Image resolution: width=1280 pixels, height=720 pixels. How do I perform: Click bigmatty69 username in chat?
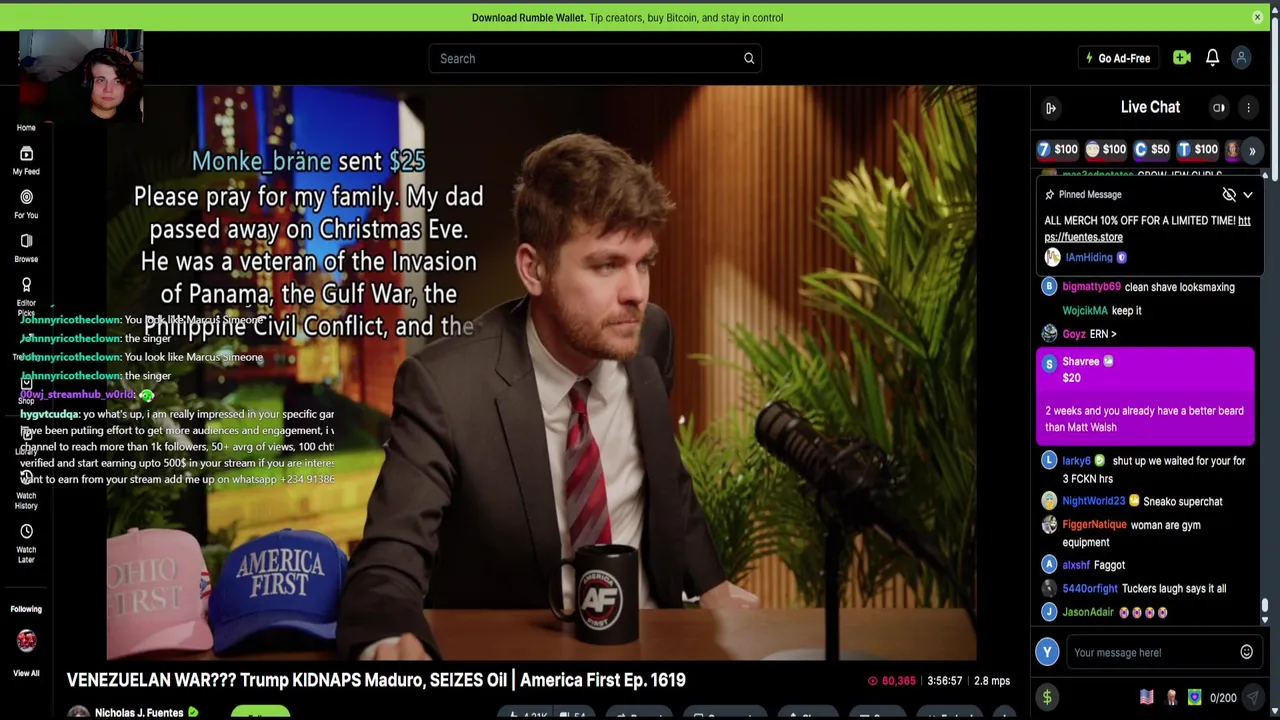tap(1091, 287)
